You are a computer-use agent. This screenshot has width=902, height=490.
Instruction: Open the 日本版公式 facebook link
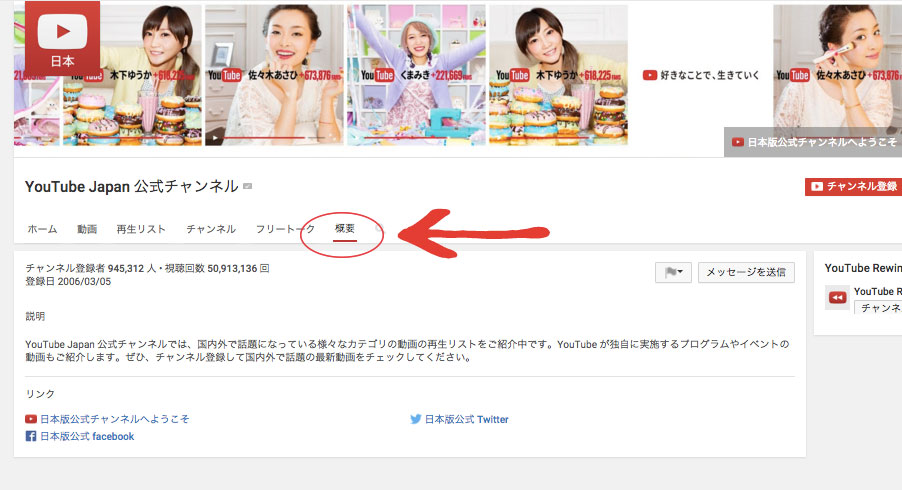coord(87,437)
